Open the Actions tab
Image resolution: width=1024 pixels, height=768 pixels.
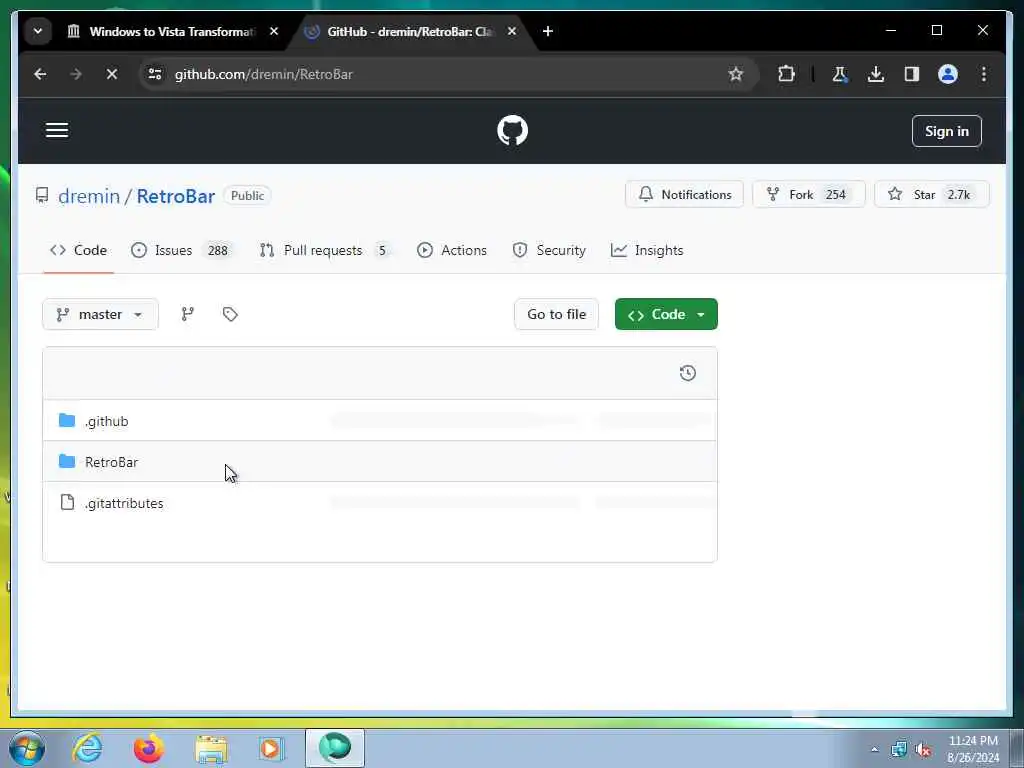point(452,250)
